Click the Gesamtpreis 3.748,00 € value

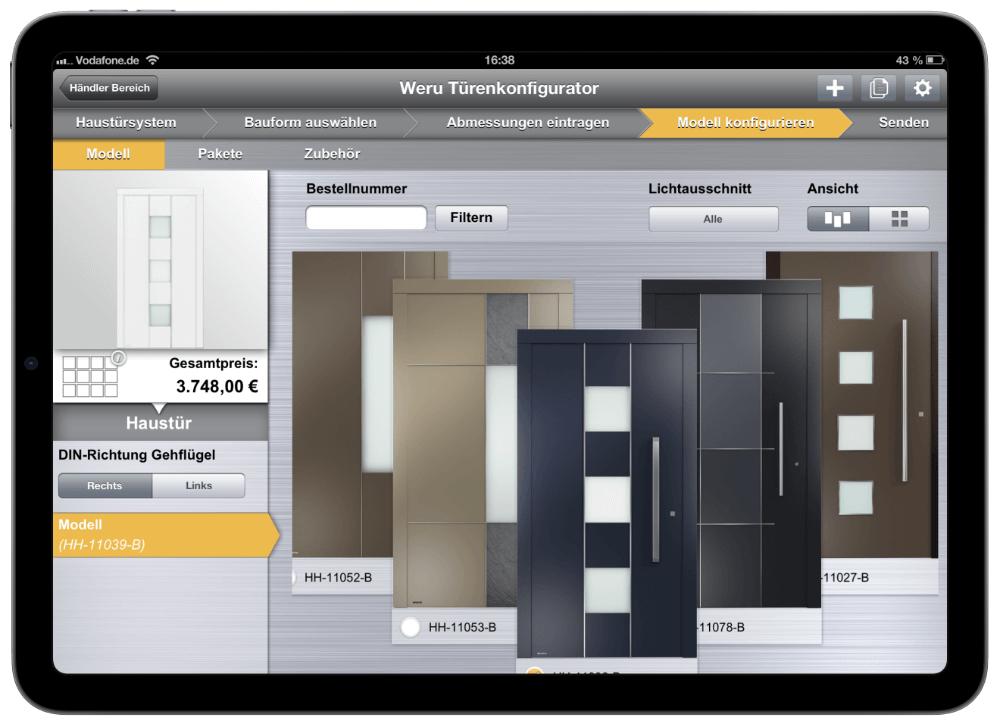coord(217,386)
